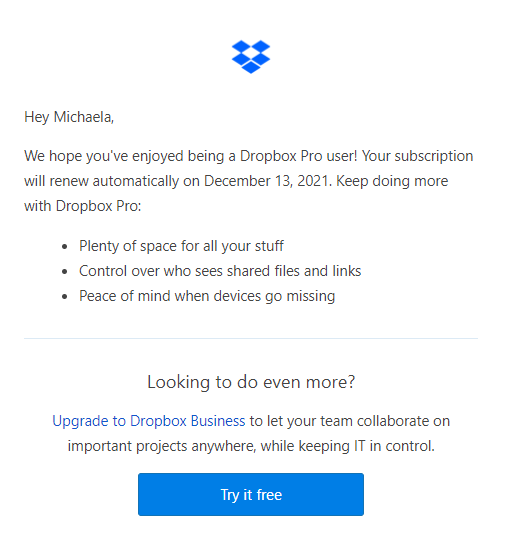Click the Dropbox logo icon
Image resolution: width=508 pixels, height=554 pixels.
(x=251, y=57)
